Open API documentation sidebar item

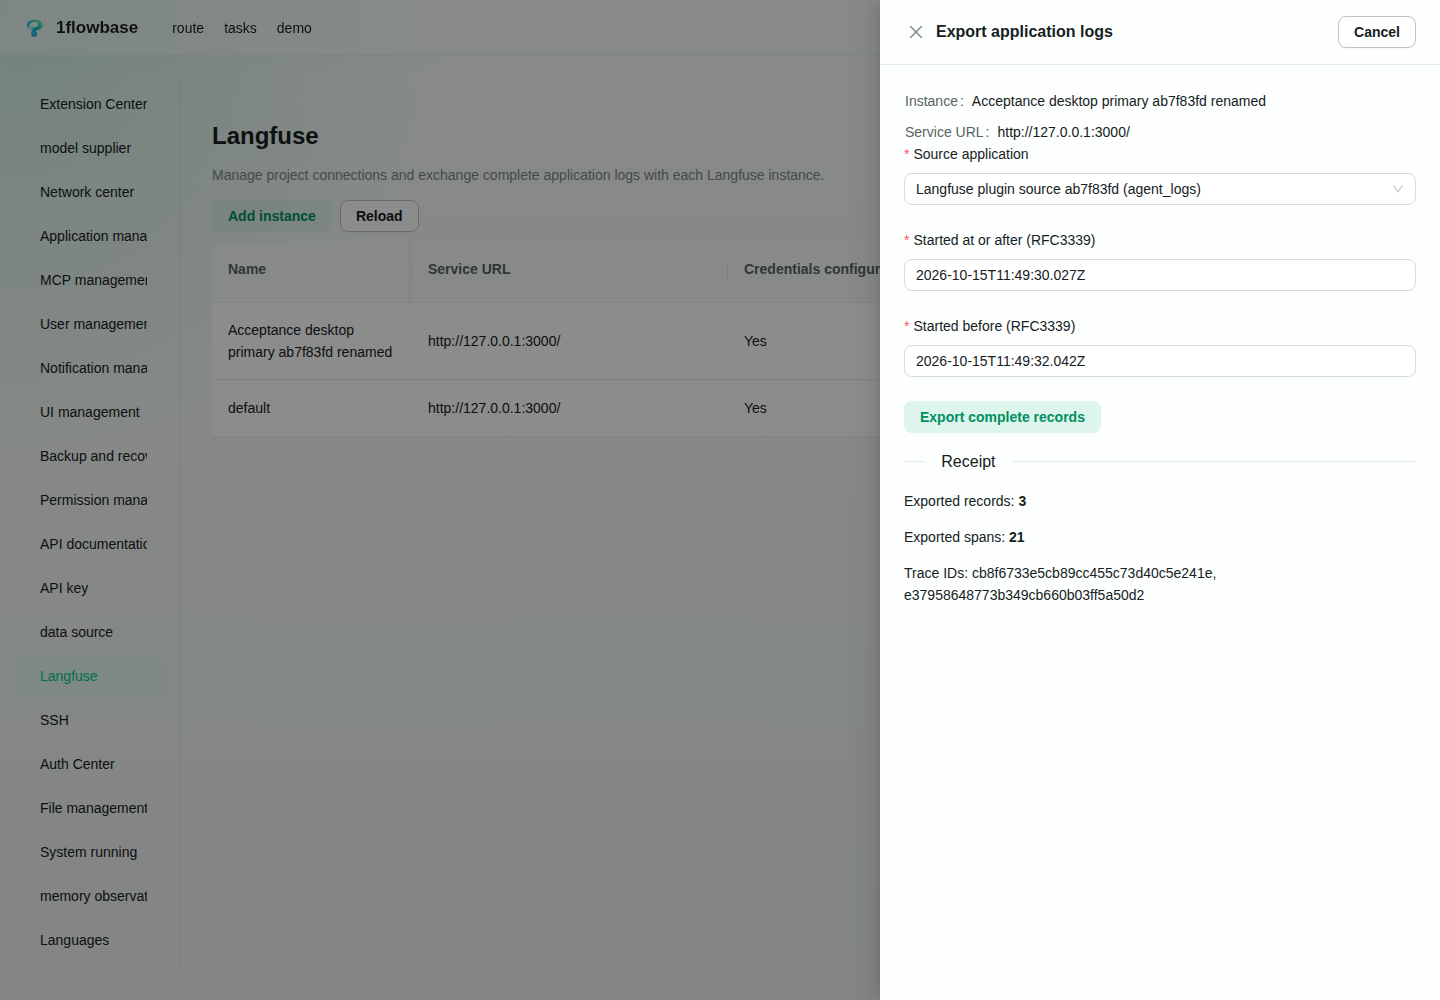click(x=90, y=544)
